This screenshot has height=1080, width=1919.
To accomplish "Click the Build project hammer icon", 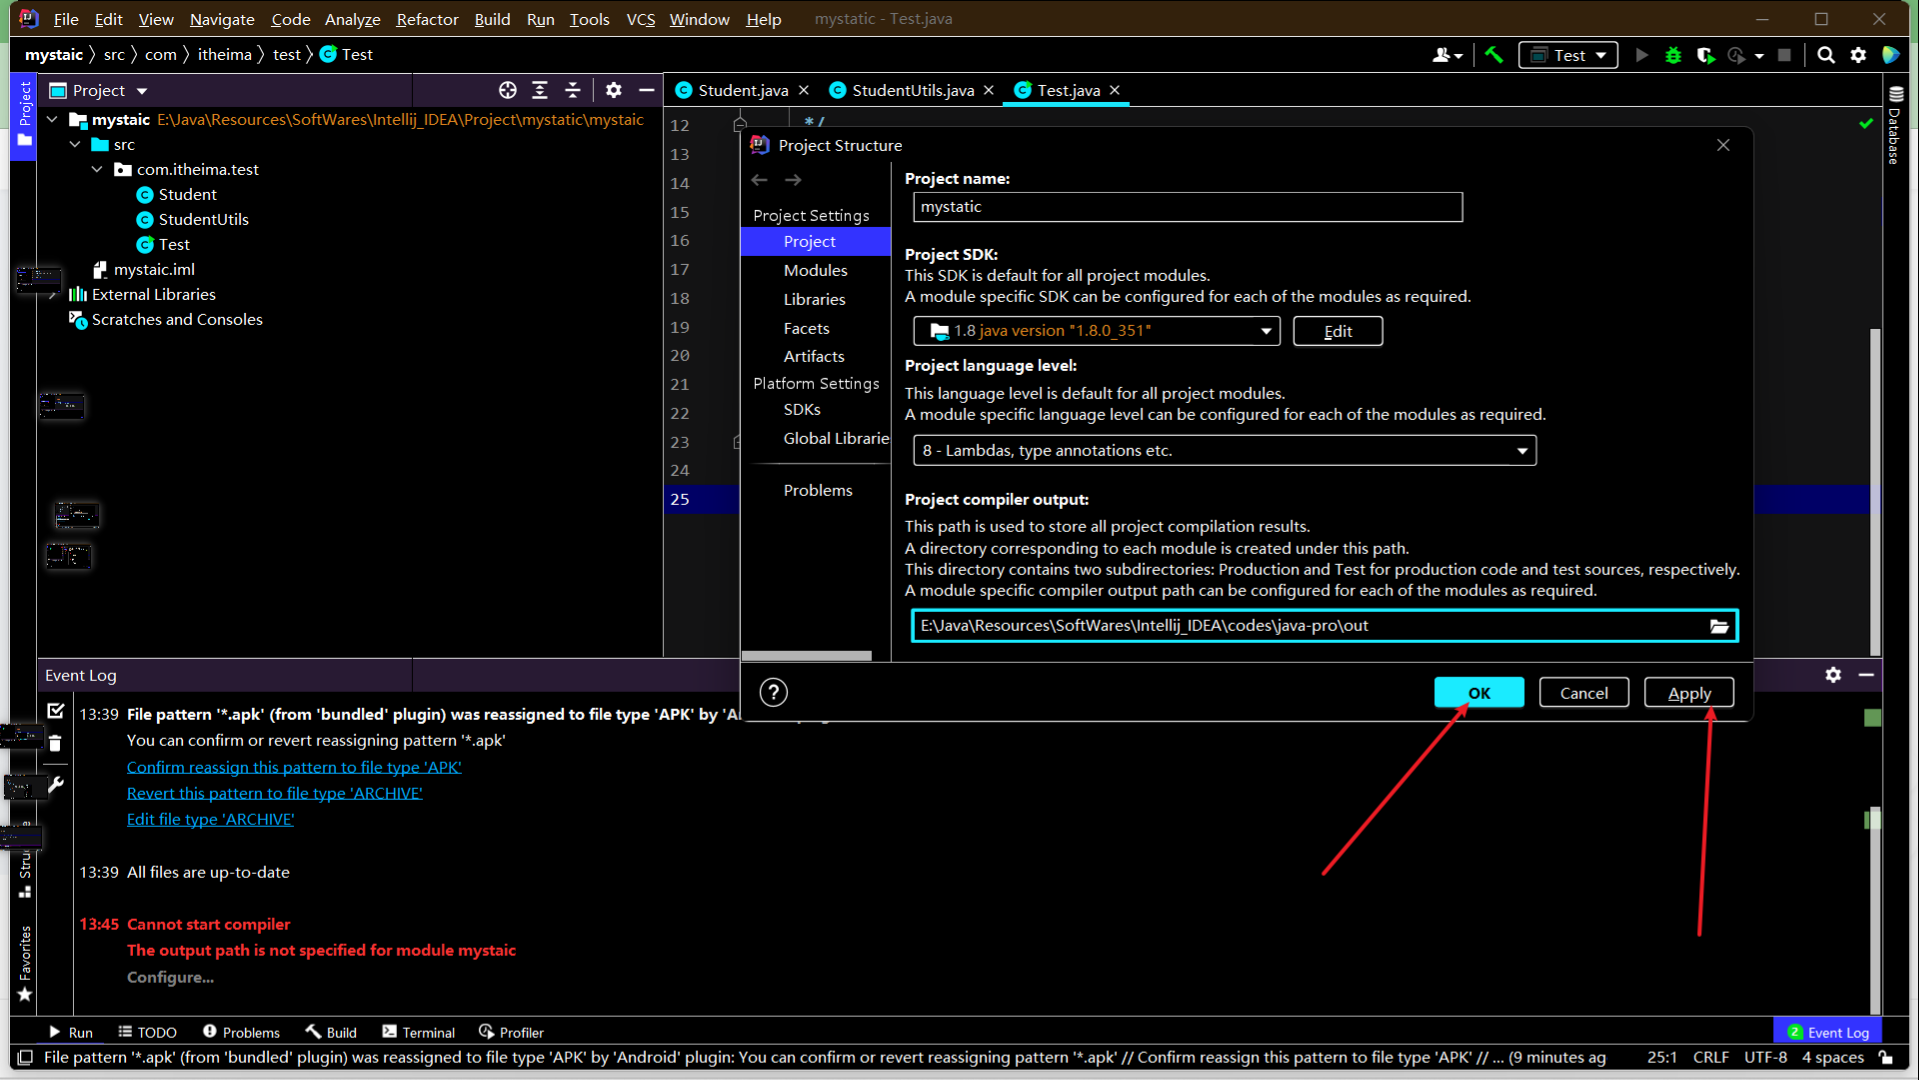I will pyautogui.click(x=1494, y=55).
